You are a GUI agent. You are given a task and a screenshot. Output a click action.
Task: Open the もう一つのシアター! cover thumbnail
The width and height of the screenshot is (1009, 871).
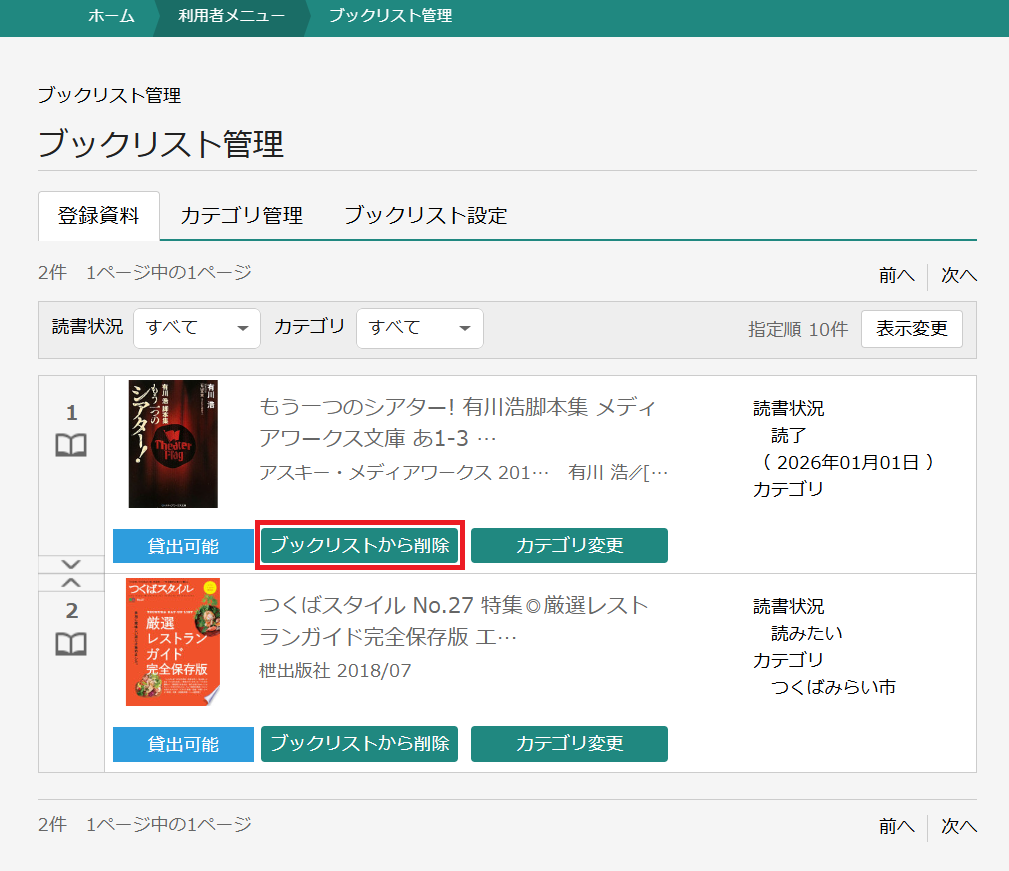173,444
